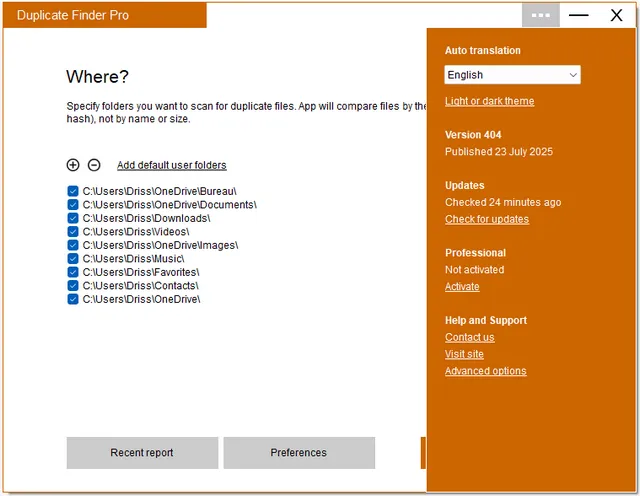
Task: Click the Version 404 label
Action: 473,135
